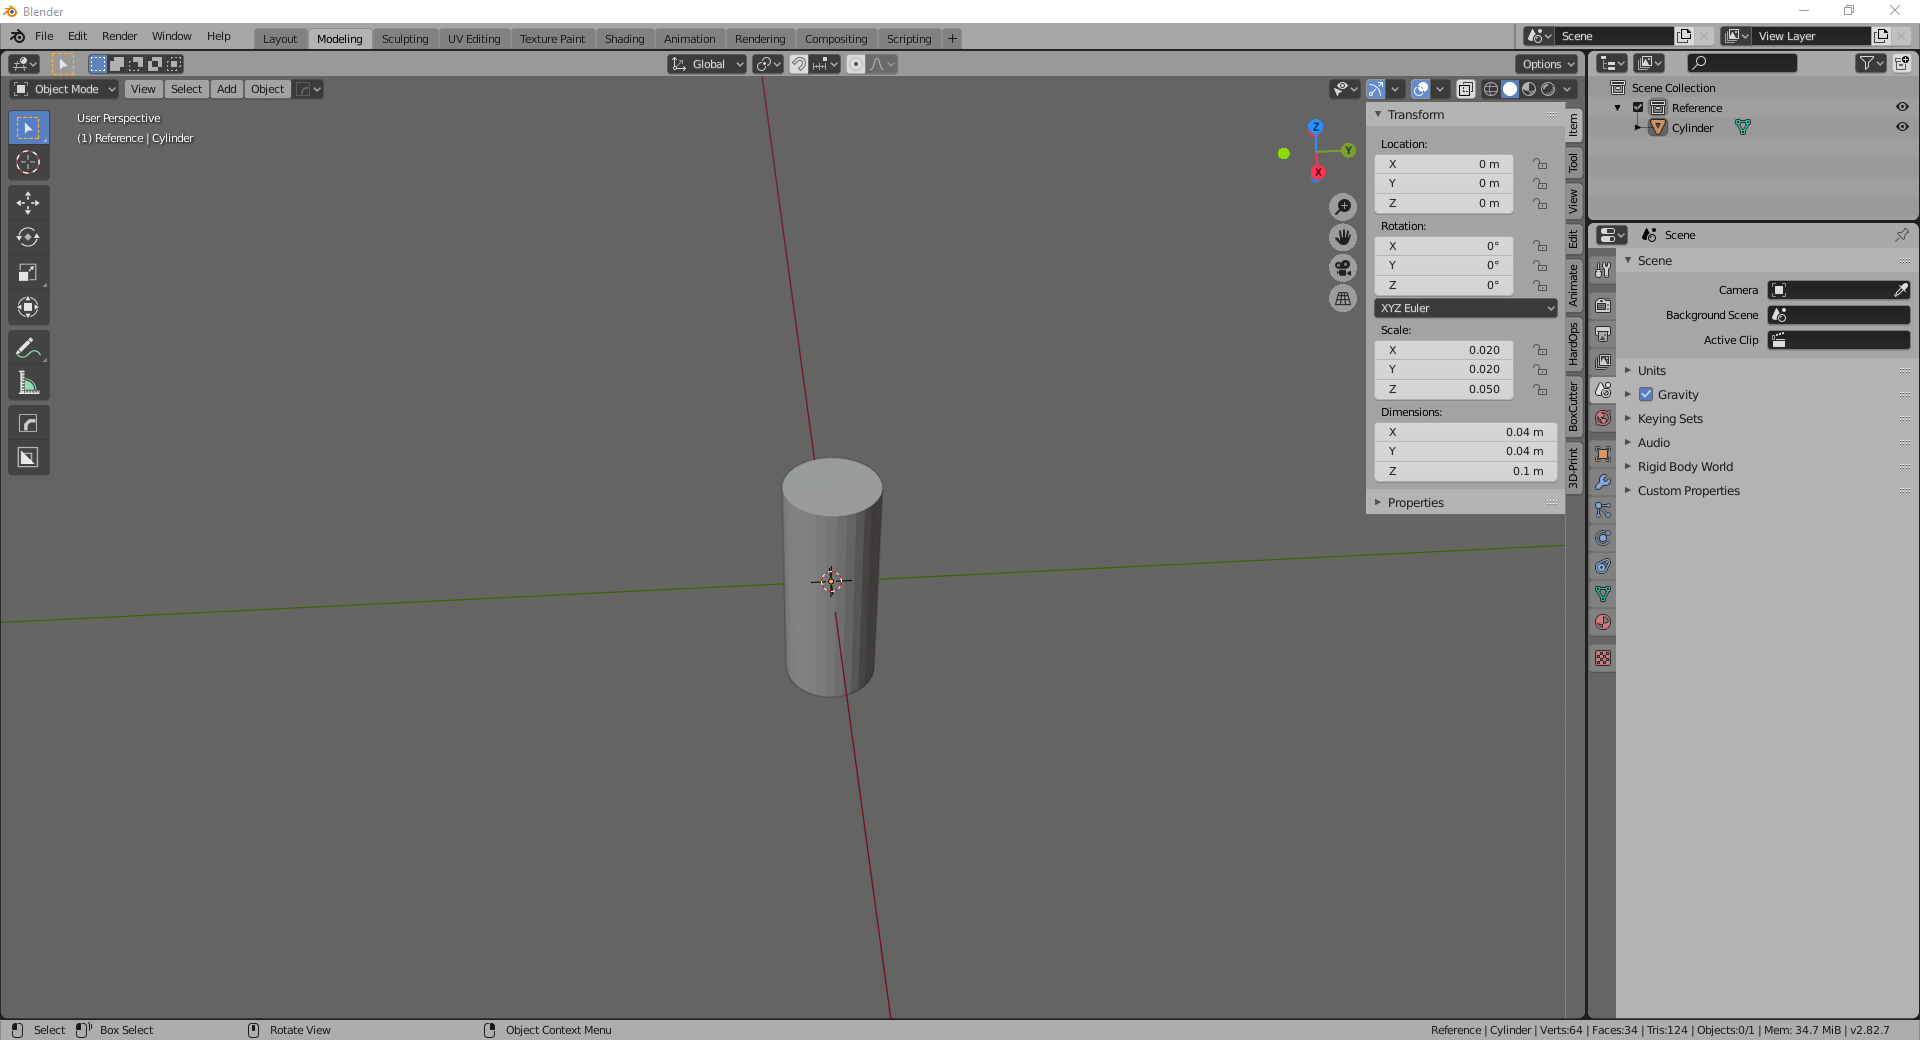Switch to orthographic/perspective grid view

tap(1343, 299)
